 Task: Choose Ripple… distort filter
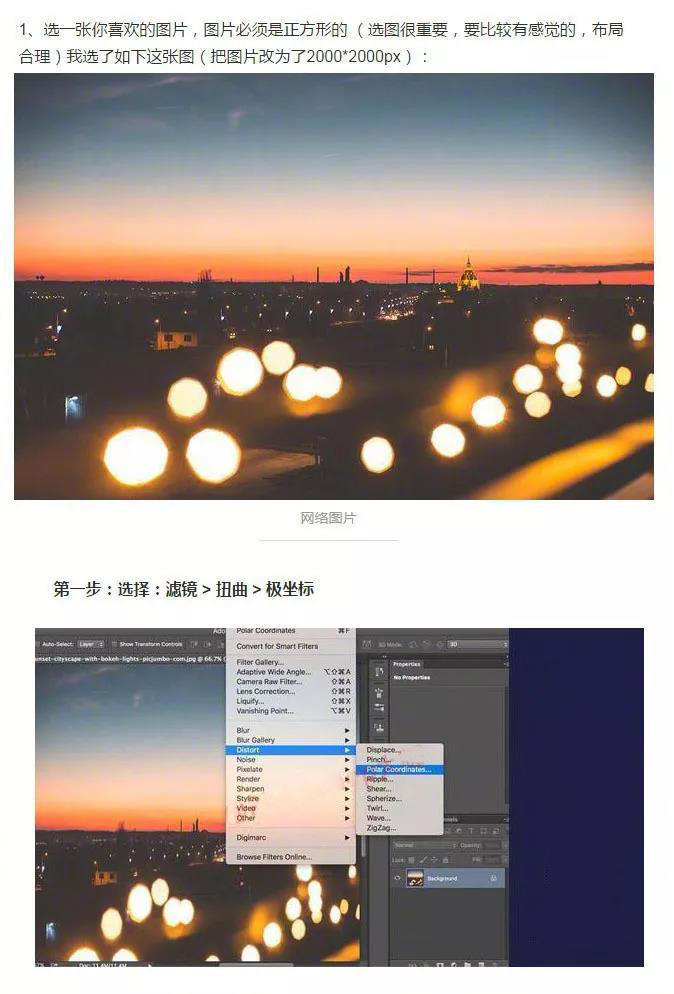[x=399, y=779]
